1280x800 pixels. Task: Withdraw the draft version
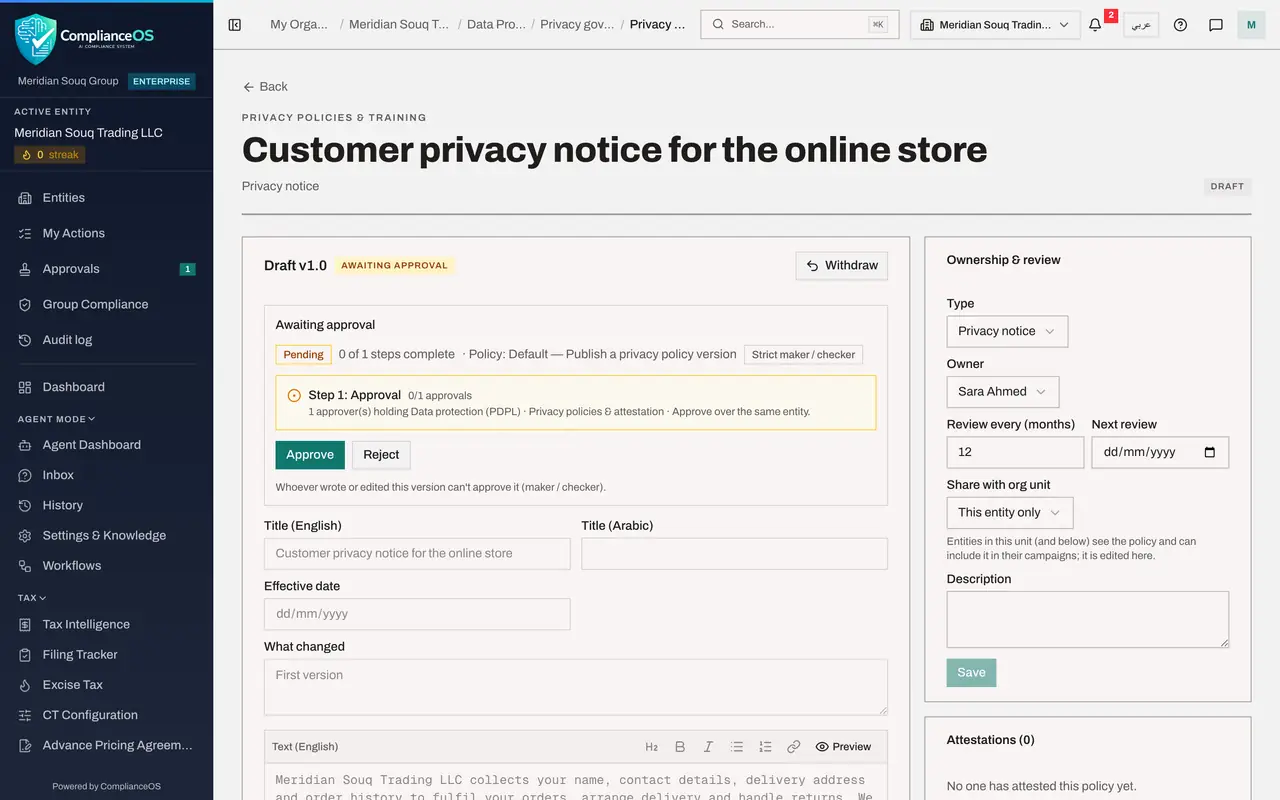pyautogui.click(x=842, y=265)
